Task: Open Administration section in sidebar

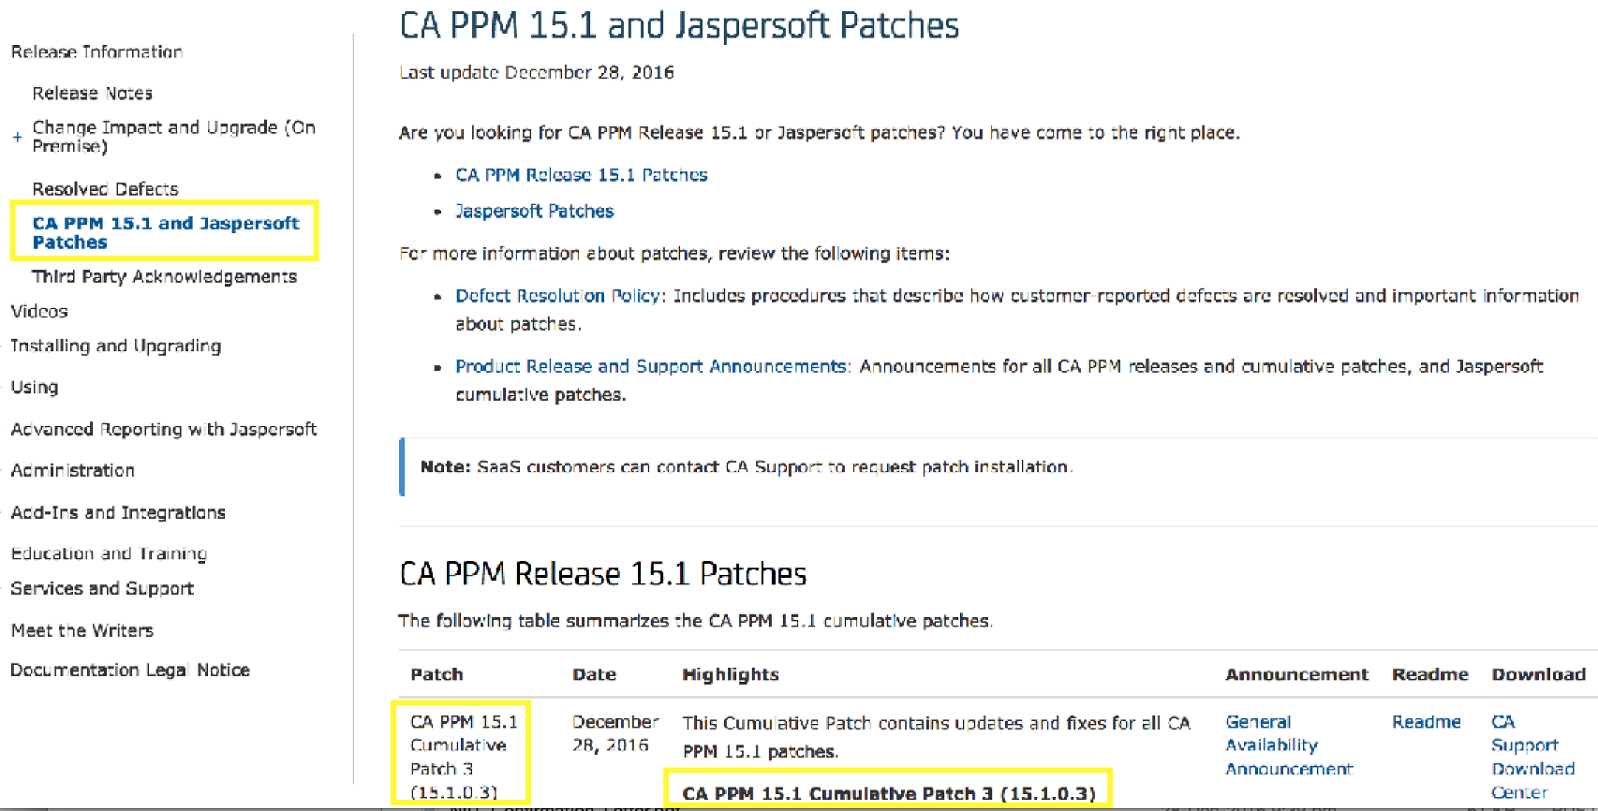Action: [72, 470]
